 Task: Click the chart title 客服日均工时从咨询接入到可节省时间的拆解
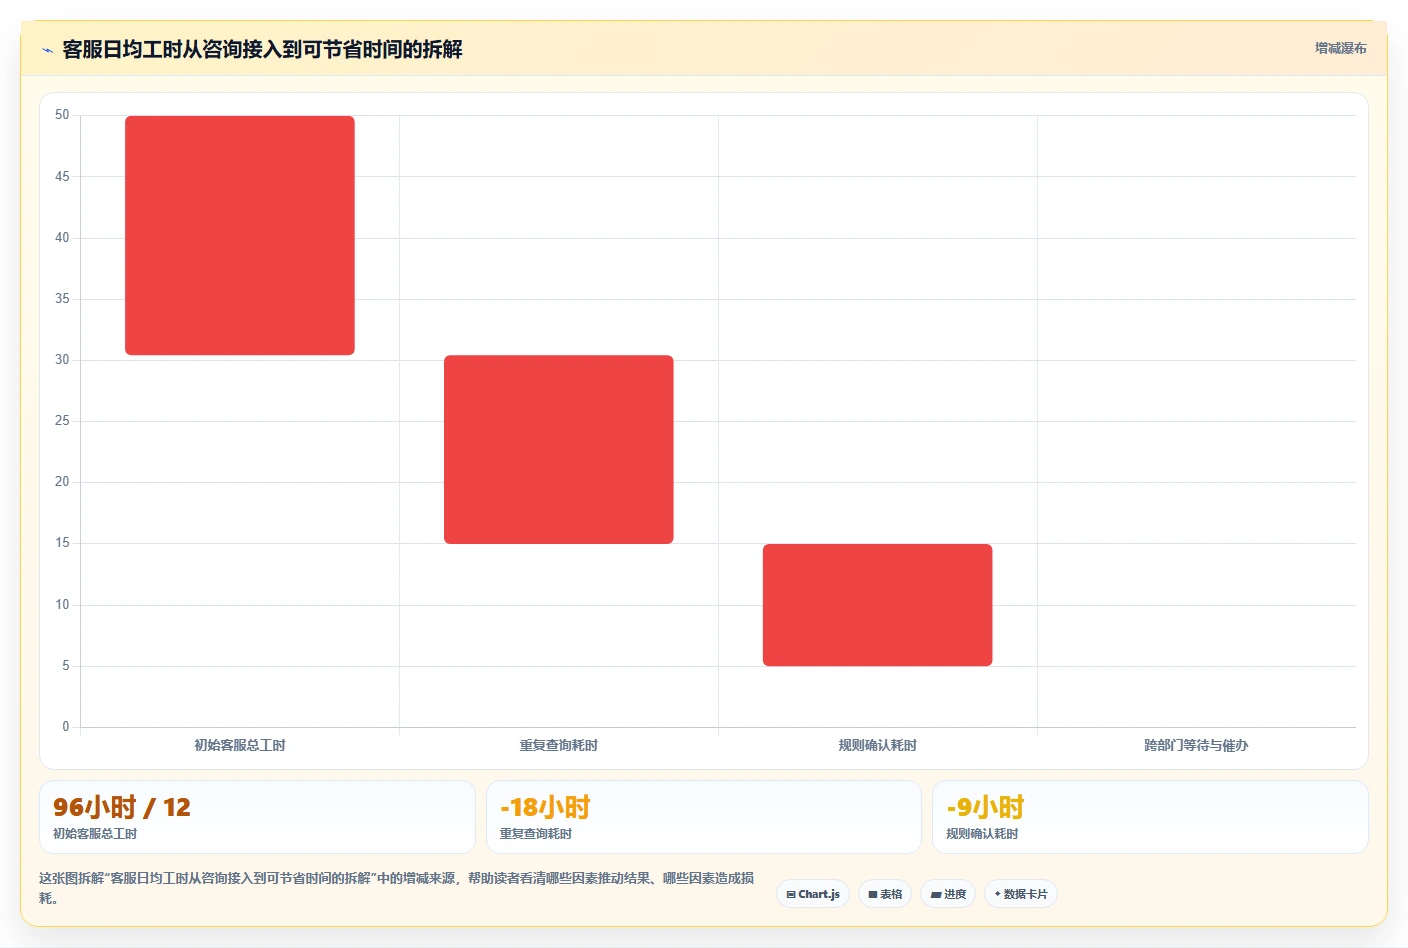coord(262,49)
